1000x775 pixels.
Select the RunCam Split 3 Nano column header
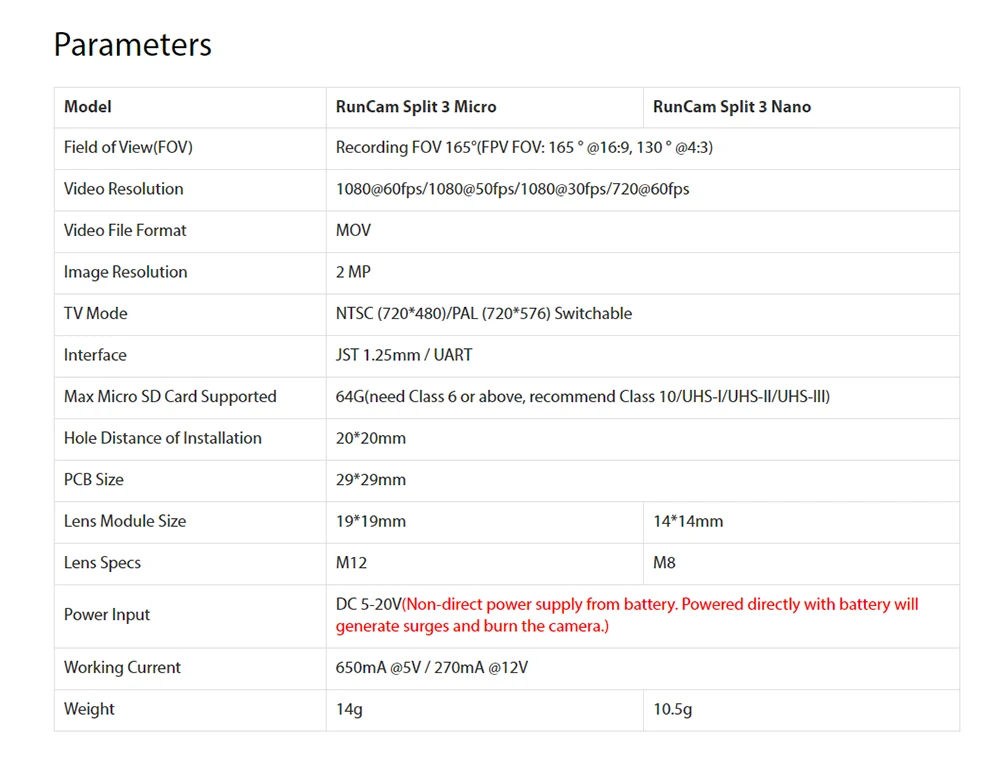(x=732, y=107)
